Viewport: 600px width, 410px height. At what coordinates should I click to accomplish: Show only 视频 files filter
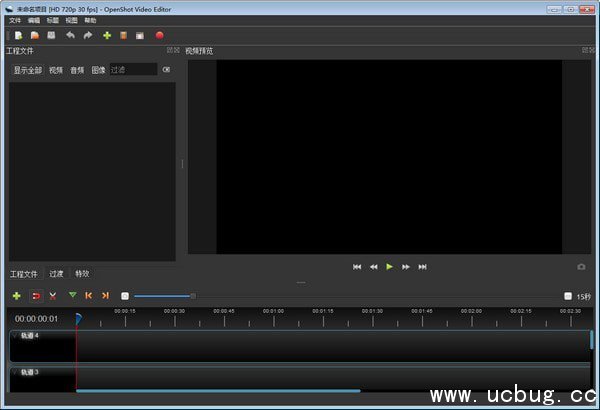[56, 70]
